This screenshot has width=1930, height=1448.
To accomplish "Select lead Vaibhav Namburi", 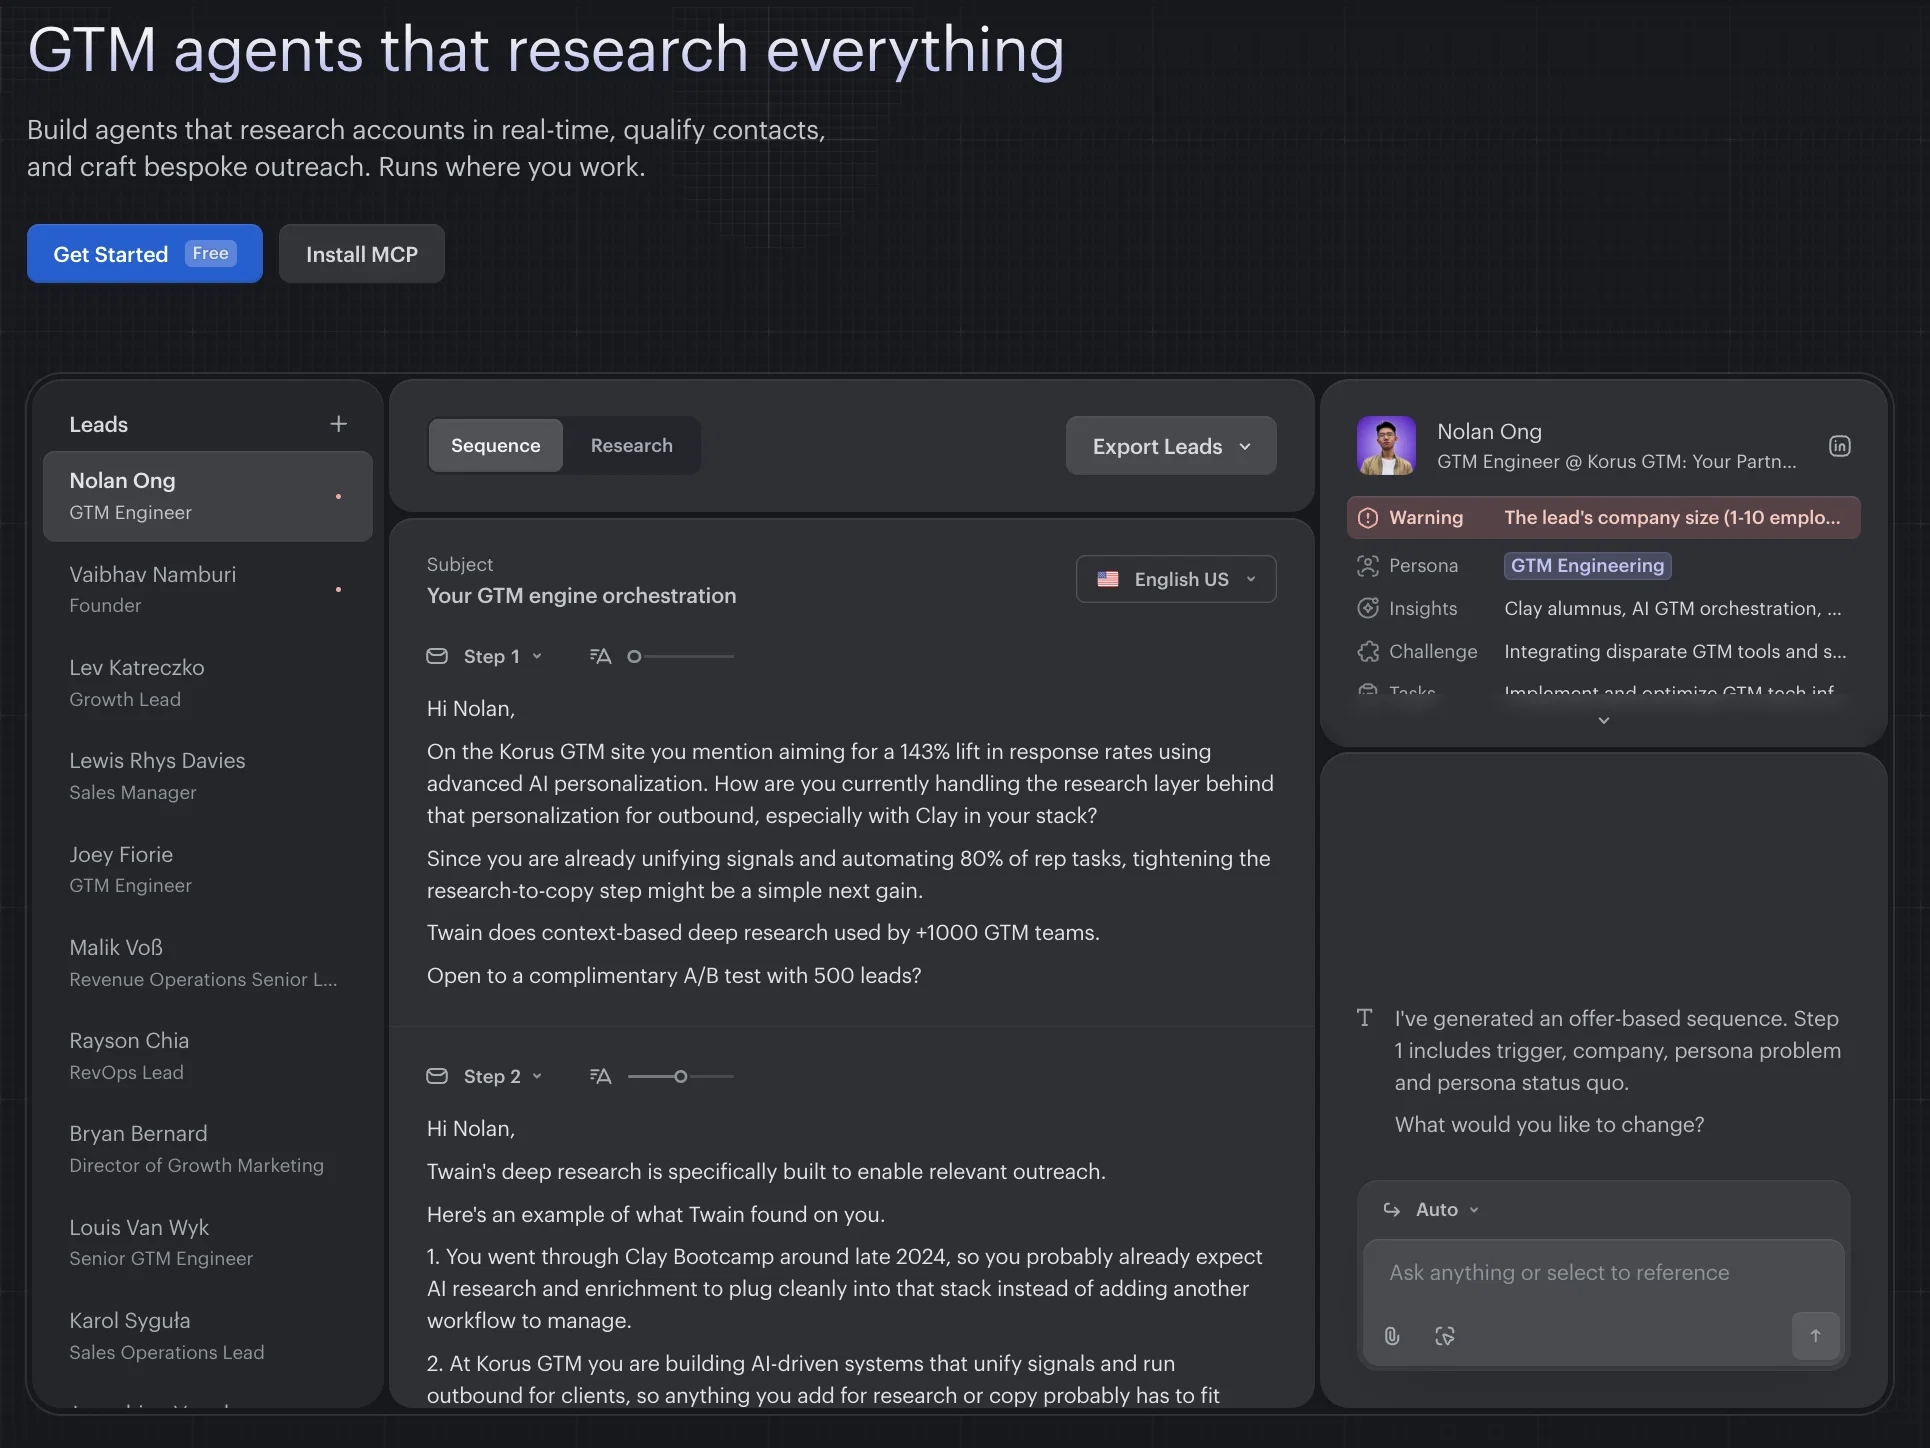I will tap(208, 590).
